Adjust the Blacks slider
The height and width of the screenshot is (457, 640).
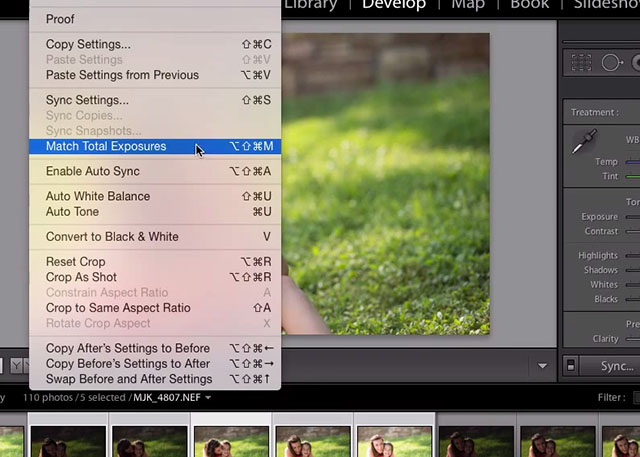tap(632, 299)
